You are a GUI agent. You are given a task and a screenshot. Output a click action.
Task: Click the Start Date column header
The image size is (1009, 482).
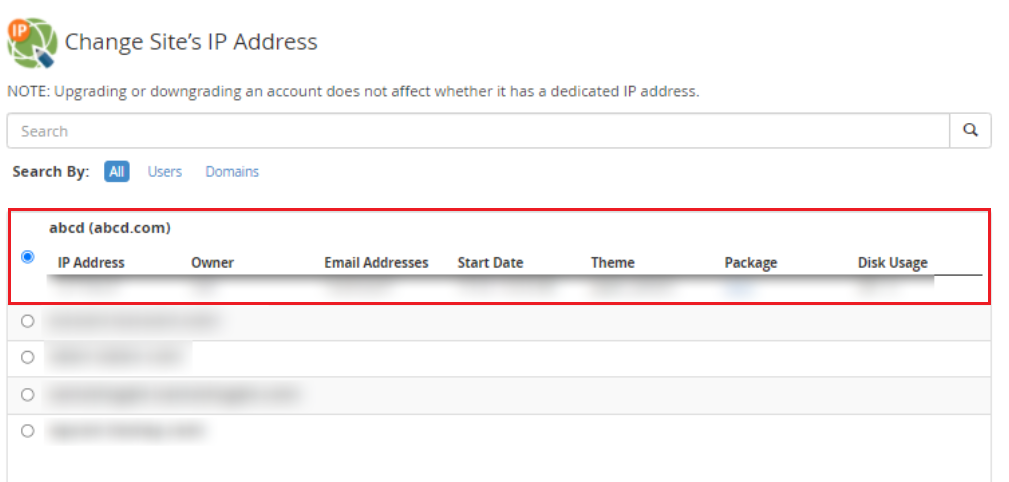pyautogui.click(x=490, y=263)
